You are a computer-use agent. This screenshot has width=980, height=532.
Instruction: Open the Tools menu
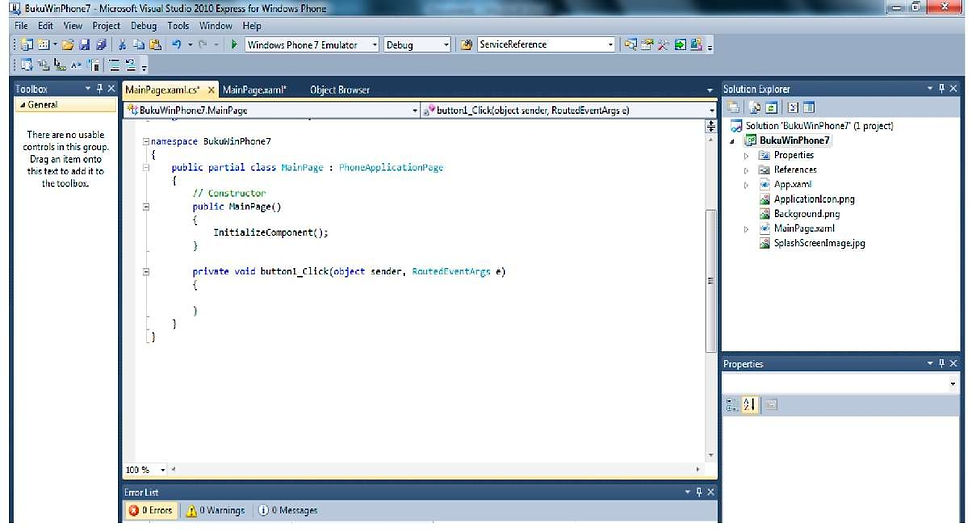(178, 26)
